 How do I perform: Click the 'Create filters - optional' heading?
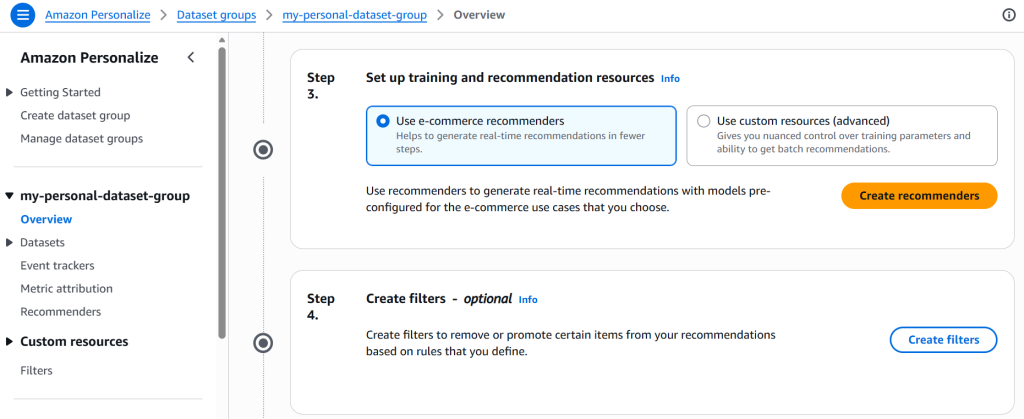pyautogui.click(x=439, y=299)
